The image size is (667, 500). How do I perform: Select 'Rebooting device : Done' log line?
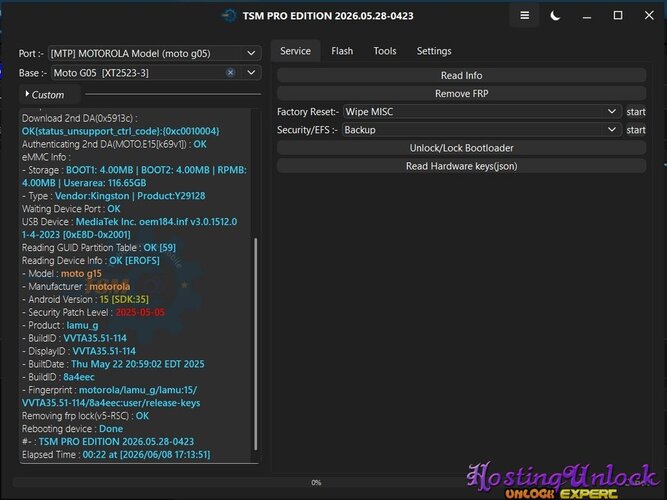click(72, 429)
